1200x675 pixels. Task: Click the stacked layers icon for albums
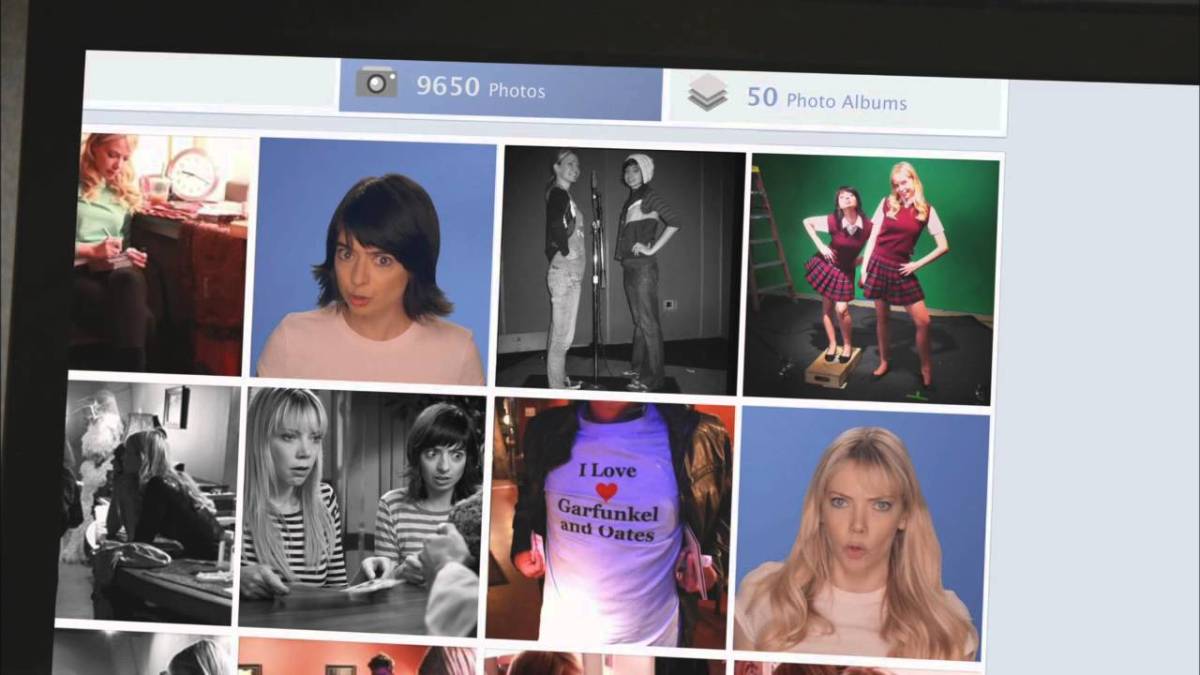707,93
